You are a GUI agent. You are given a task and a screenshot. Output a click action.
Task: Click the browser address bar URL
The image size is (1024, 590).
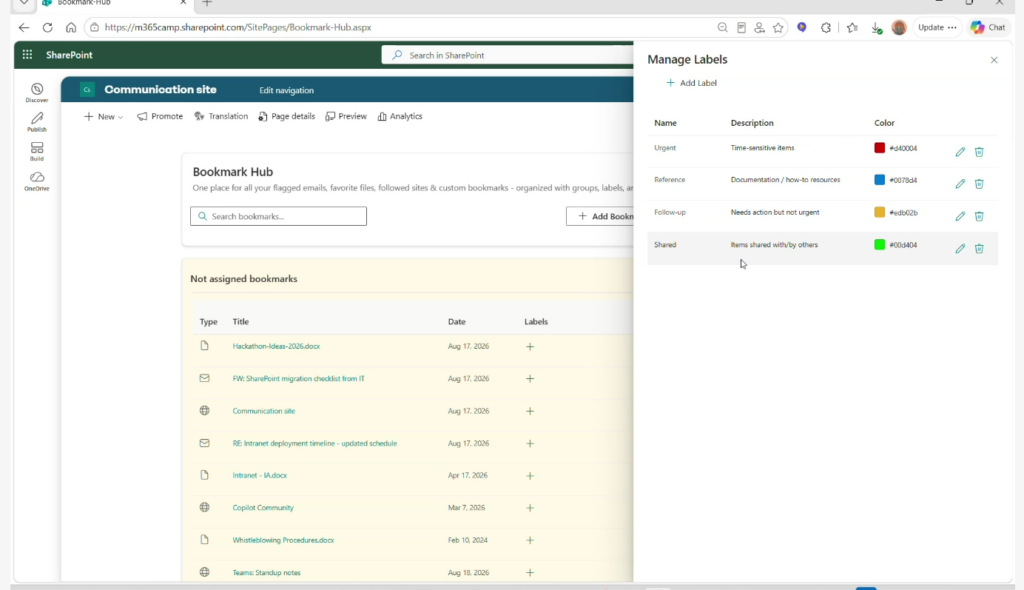[x=238, y=27]
